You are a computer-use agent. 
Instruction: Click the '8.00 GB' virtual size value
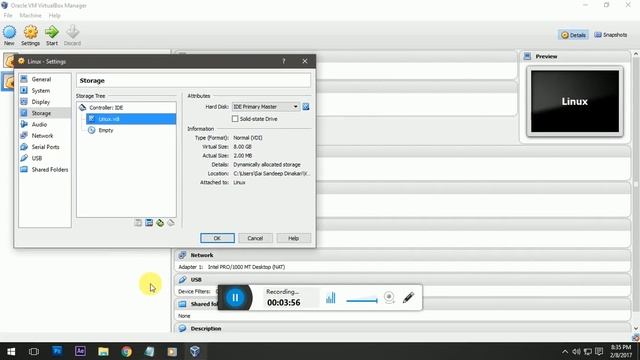coord(242,147)
